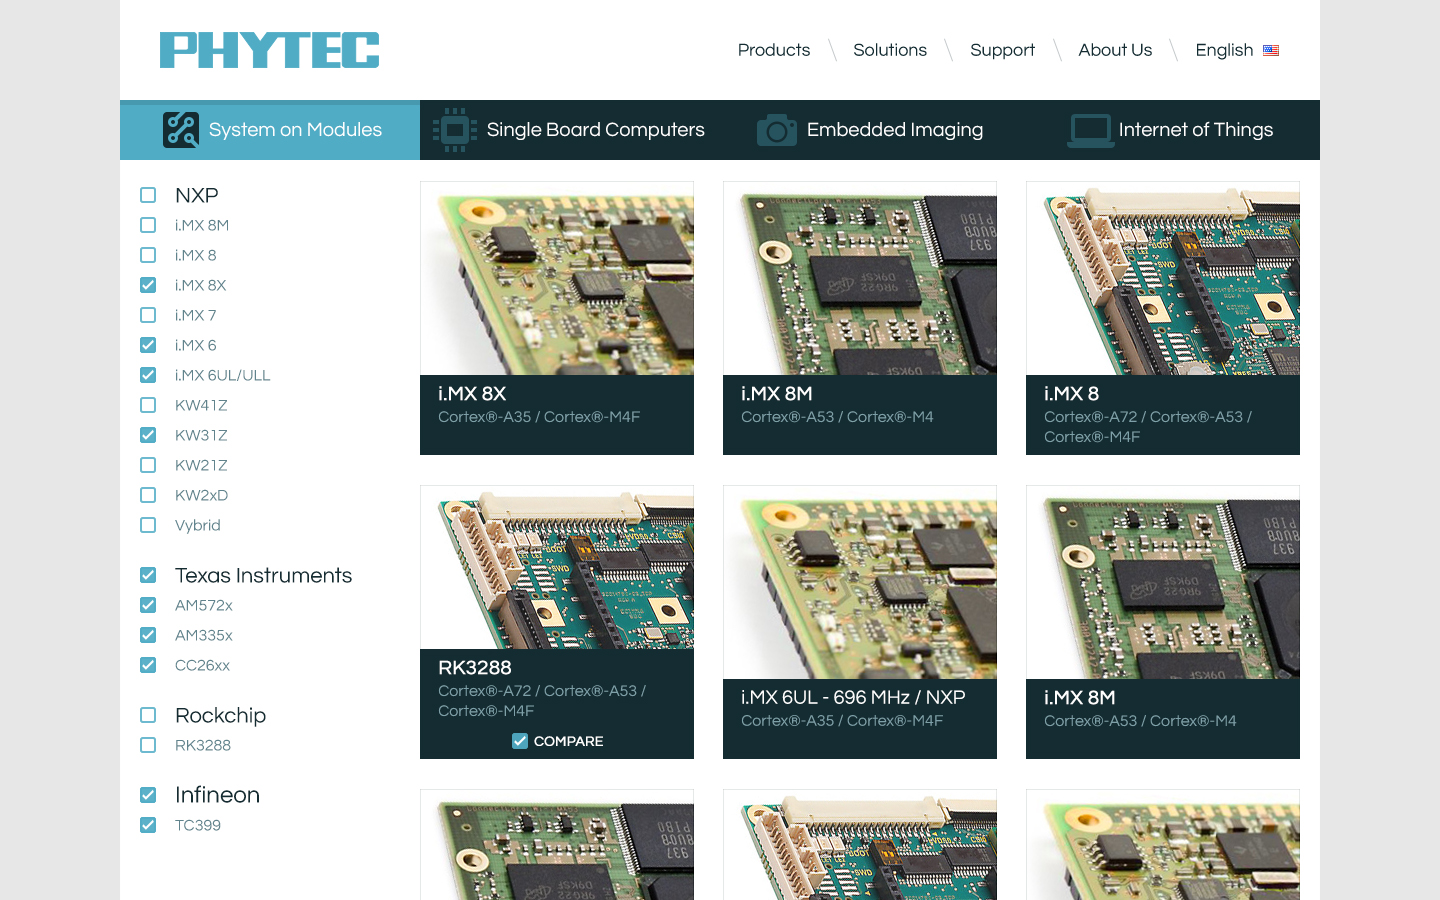1440x900 pixels.
Task: Deselect the Texas Instruments AM572x checkbox
Action: coord(148,605)
